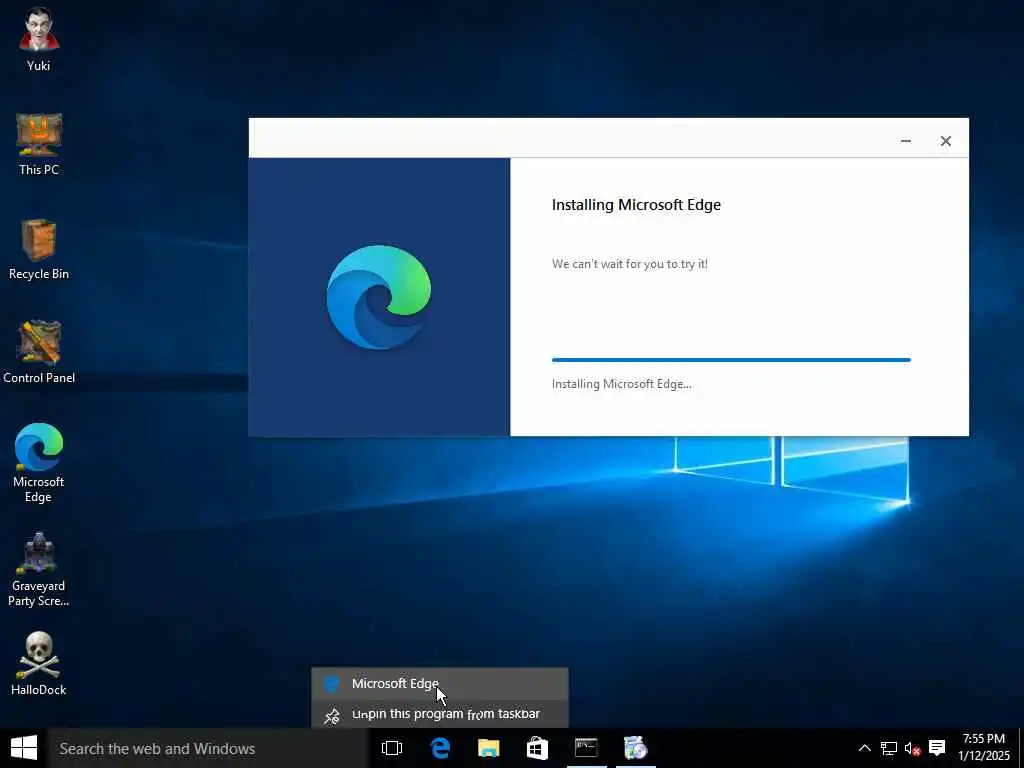Image resolution: width=1024 pixels, height=768 pixels.
Task: Click the Show desktop sliver at taskbar end
Action: click(1021, 748)
